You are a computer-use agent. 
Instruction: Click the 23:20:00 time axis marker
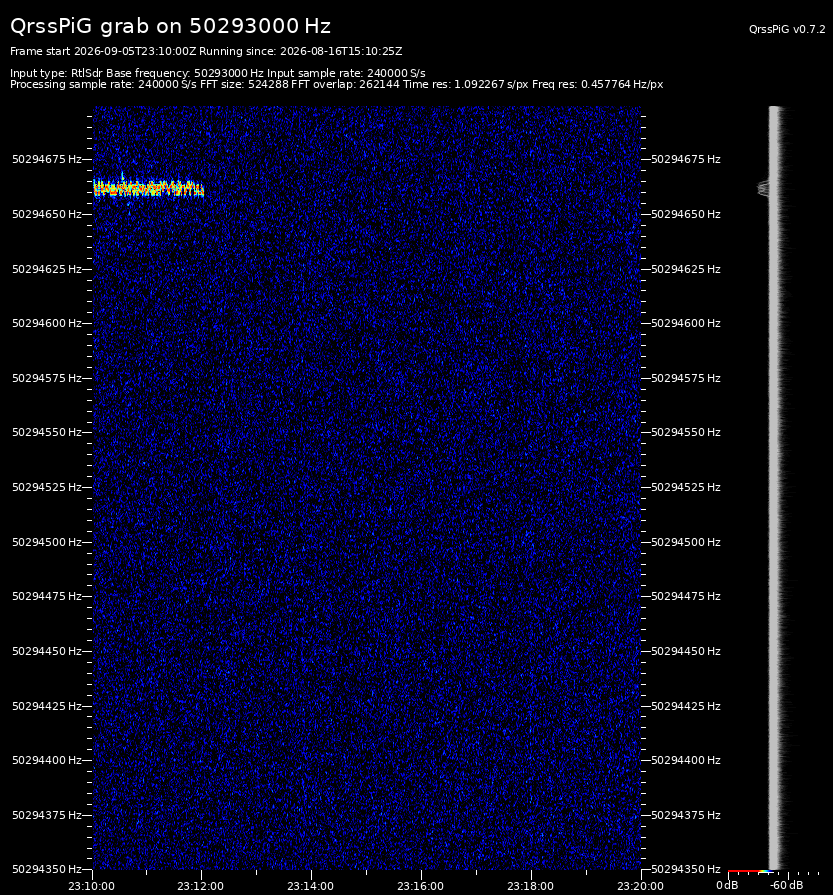pos(640,886)
